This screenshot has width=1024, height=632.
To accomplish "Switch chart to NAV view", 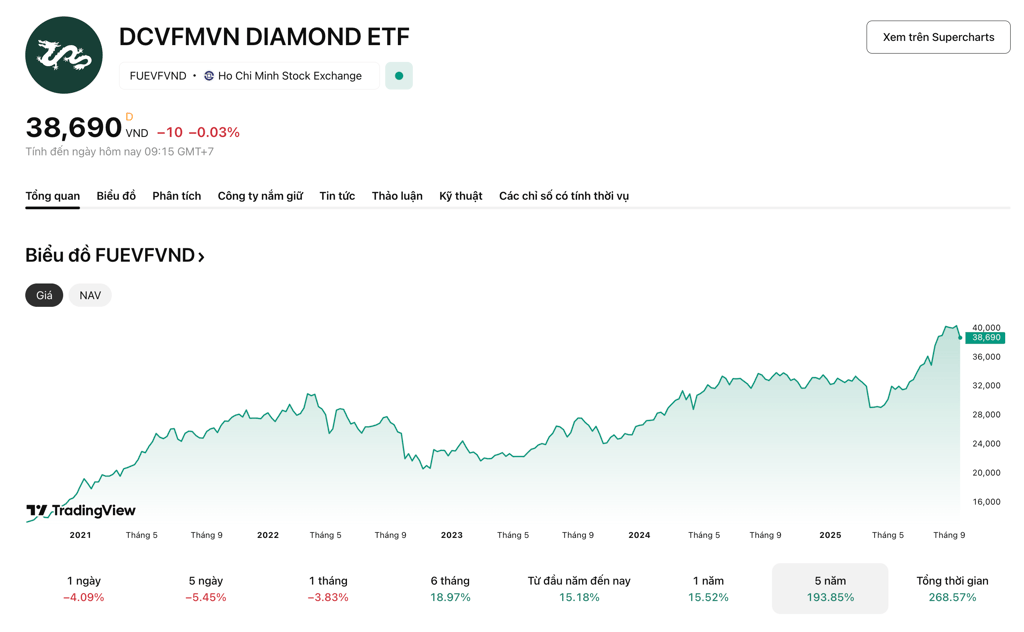I will [x=90, y=295].
